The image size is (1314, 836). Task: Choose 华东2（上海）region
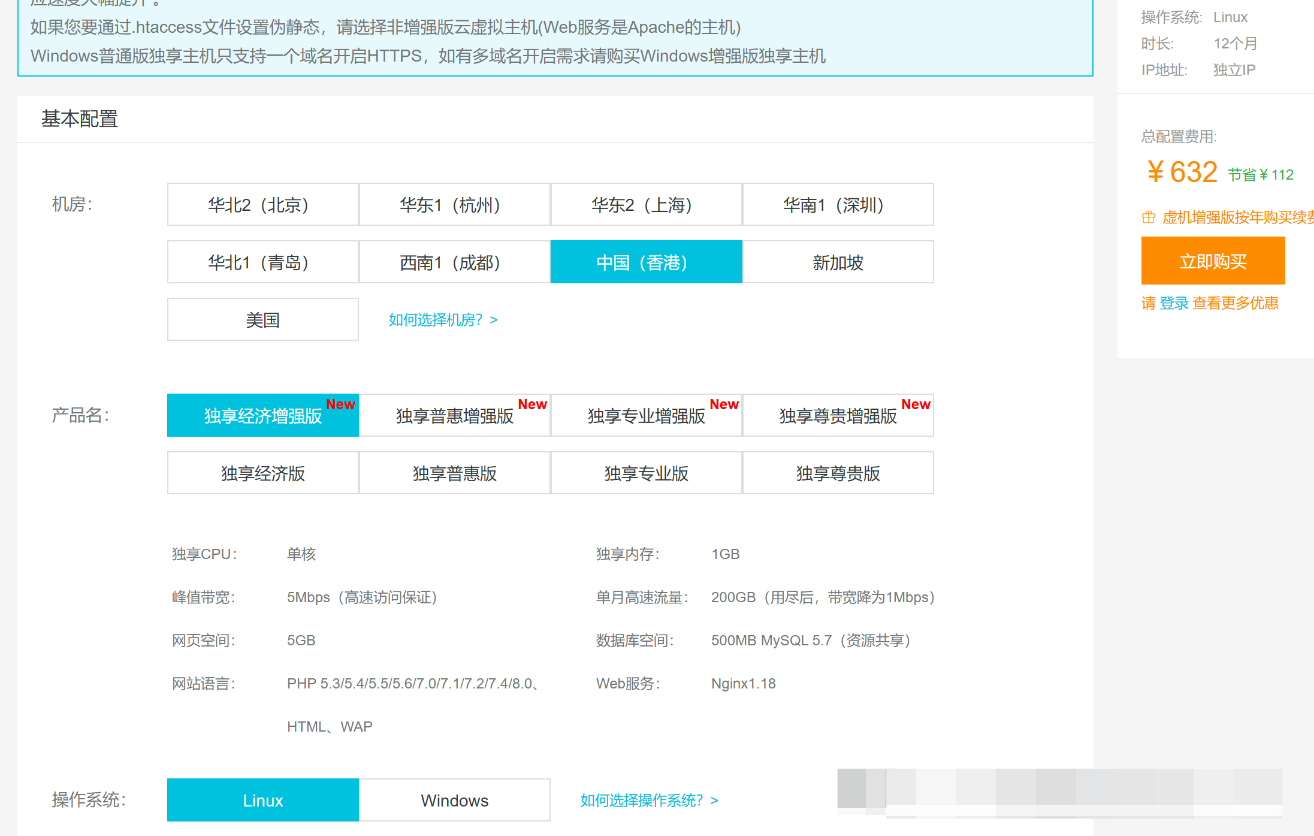click(646, 204)
